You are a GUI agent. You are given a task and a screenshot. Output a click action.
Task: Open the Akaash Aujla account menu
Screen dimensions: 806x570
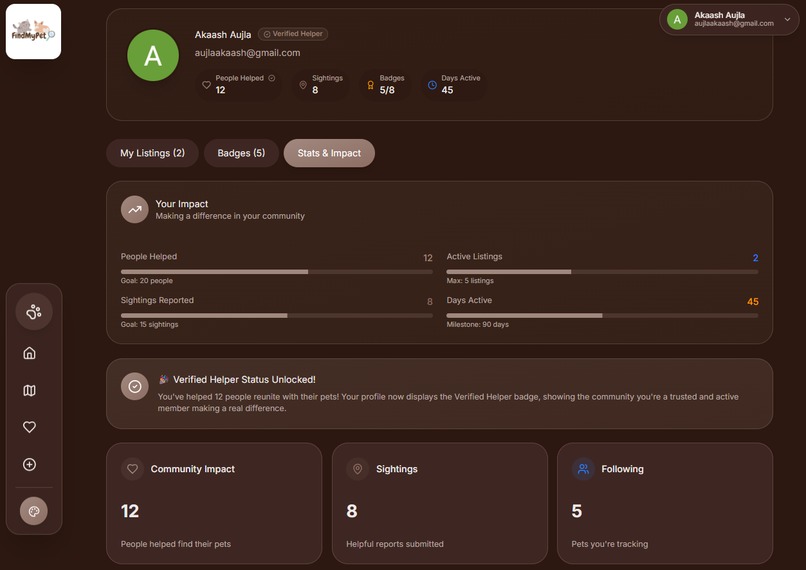pyautogui.click(x=729, y=20)
